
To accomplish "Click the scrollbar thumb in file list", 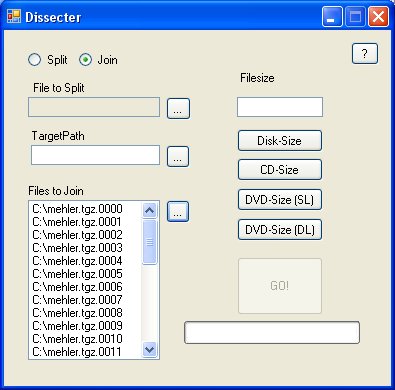I will point(149,242).
